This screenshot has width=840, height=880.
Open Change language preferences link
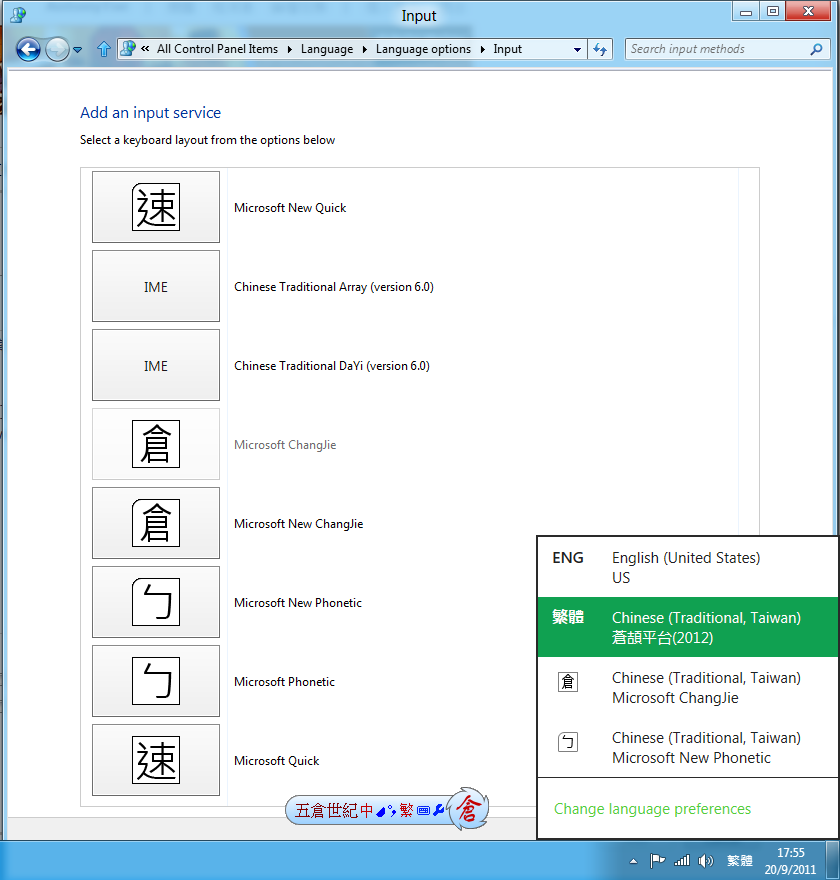point(652,809)
